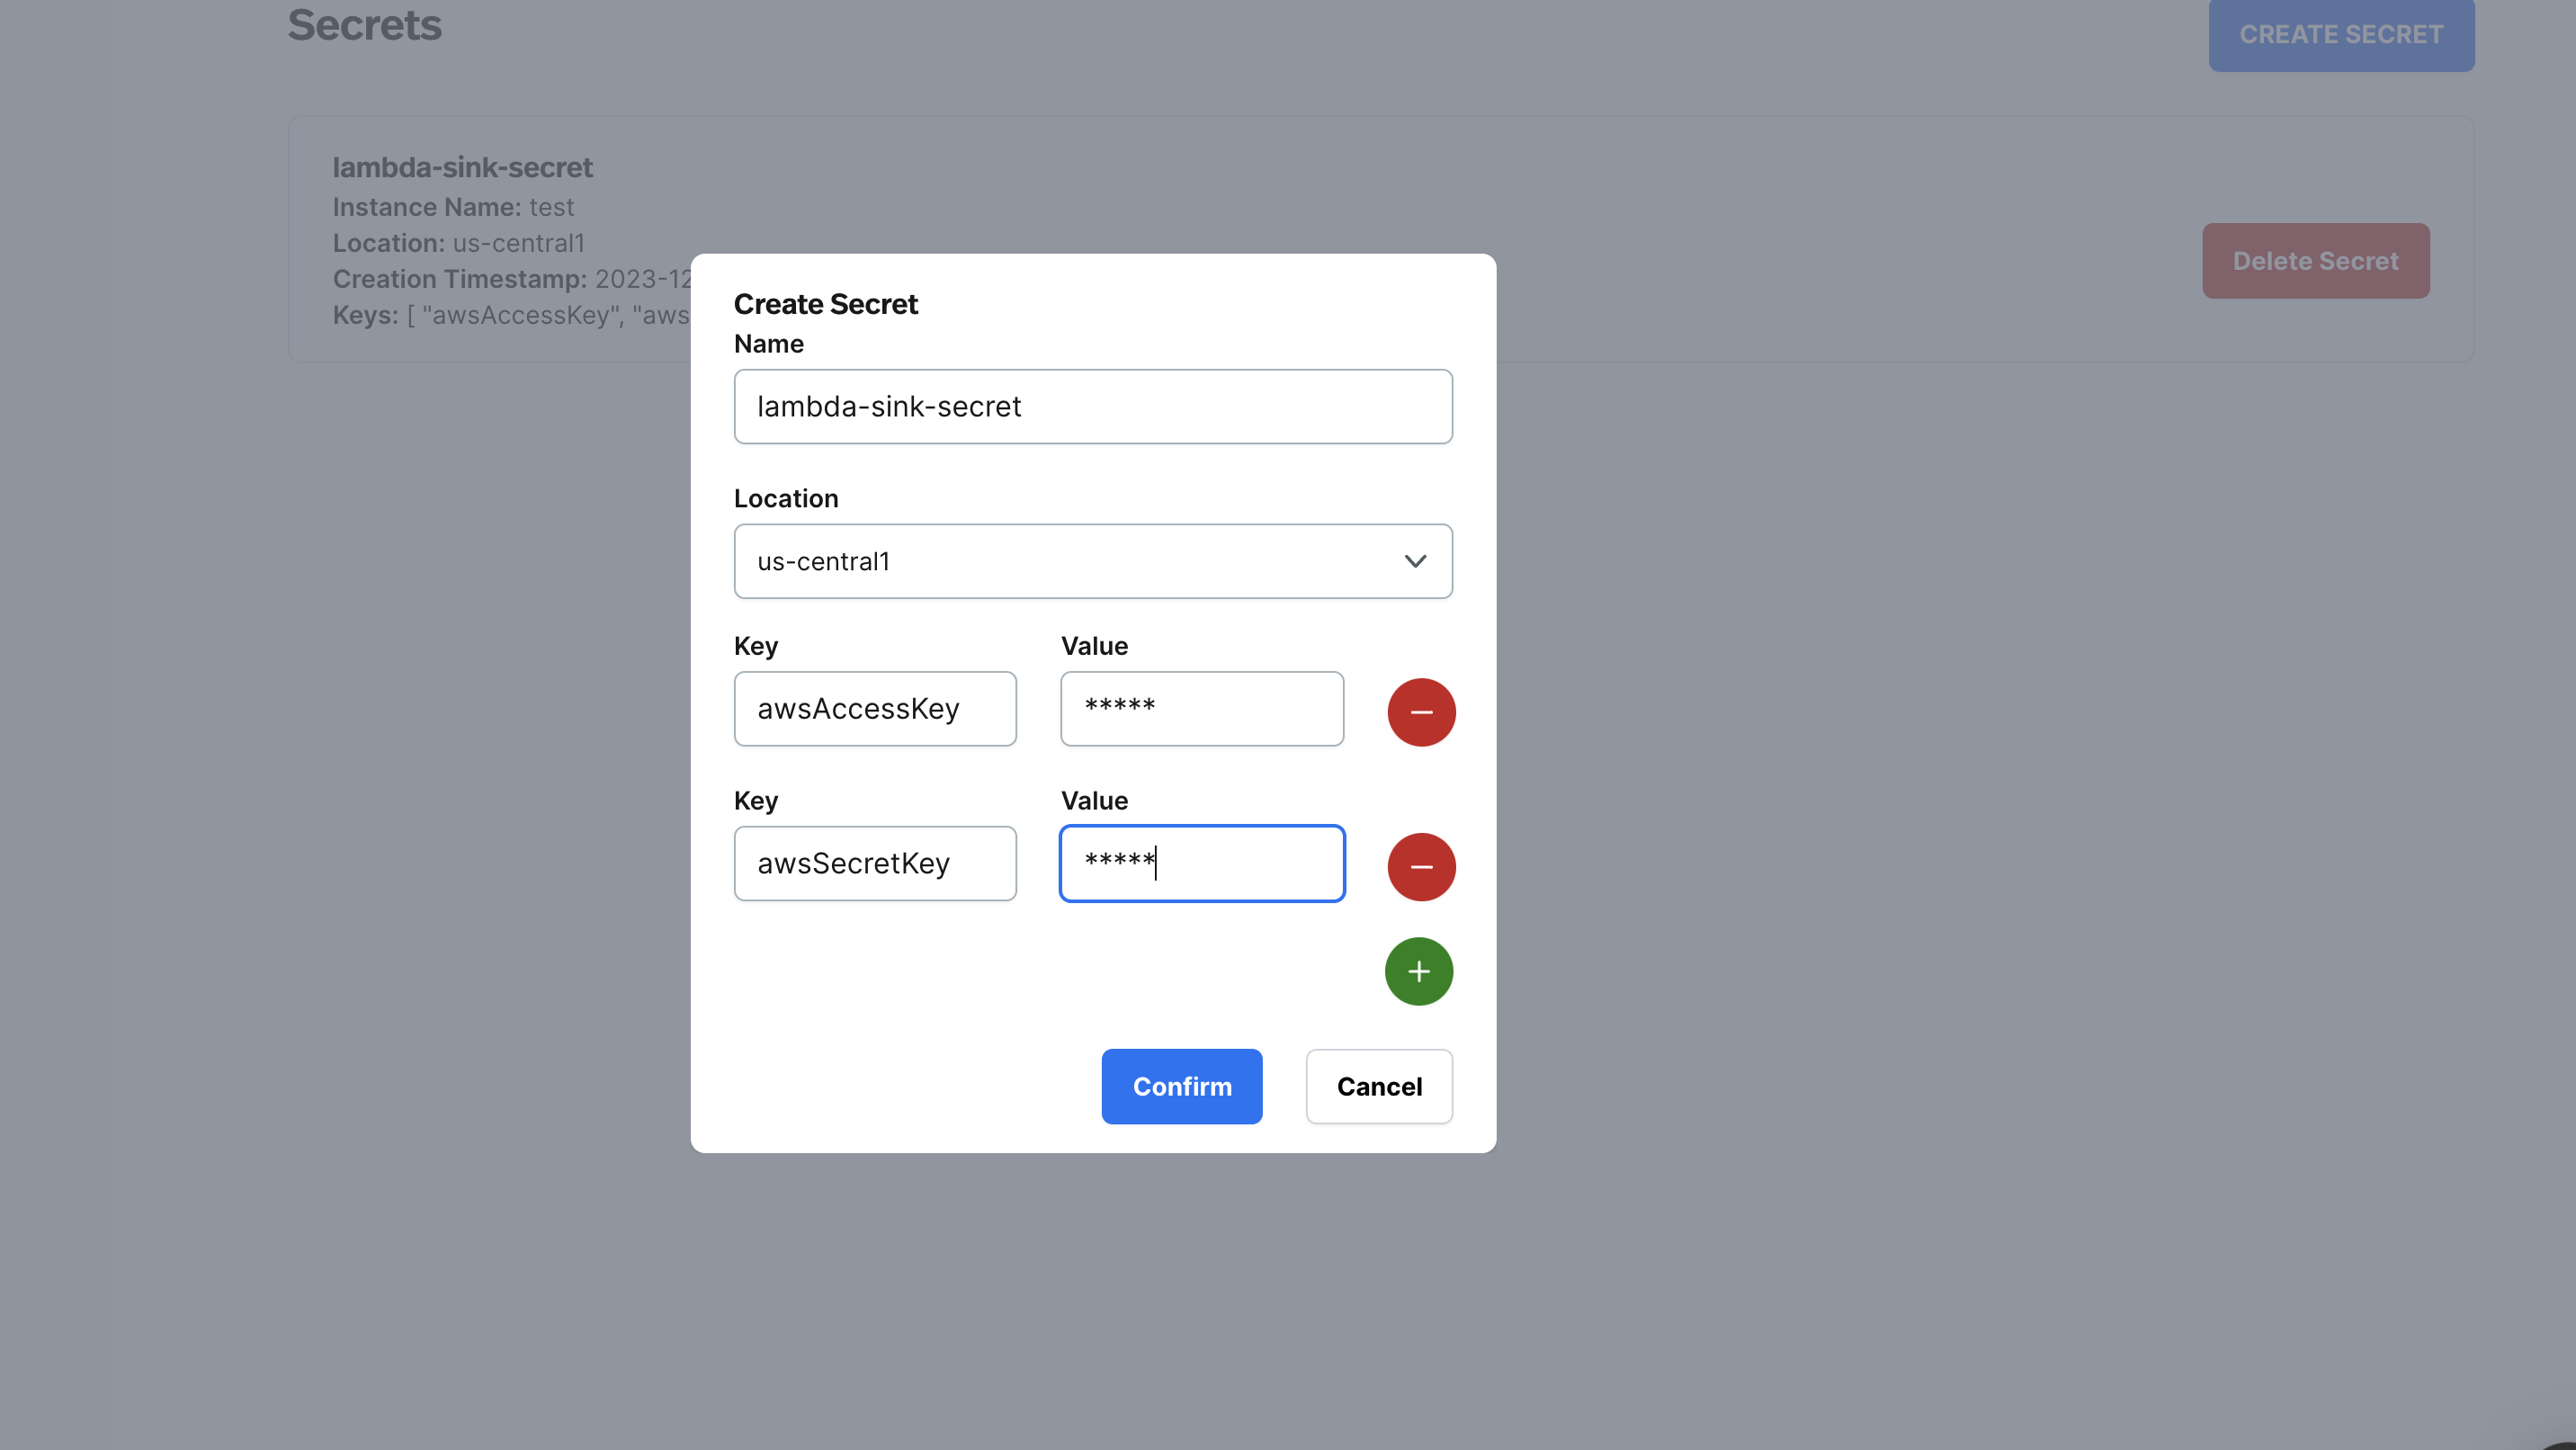Click the awsSecretKey key field
This screenshot has width=2576, height=1450.
(x=874, y=863)
